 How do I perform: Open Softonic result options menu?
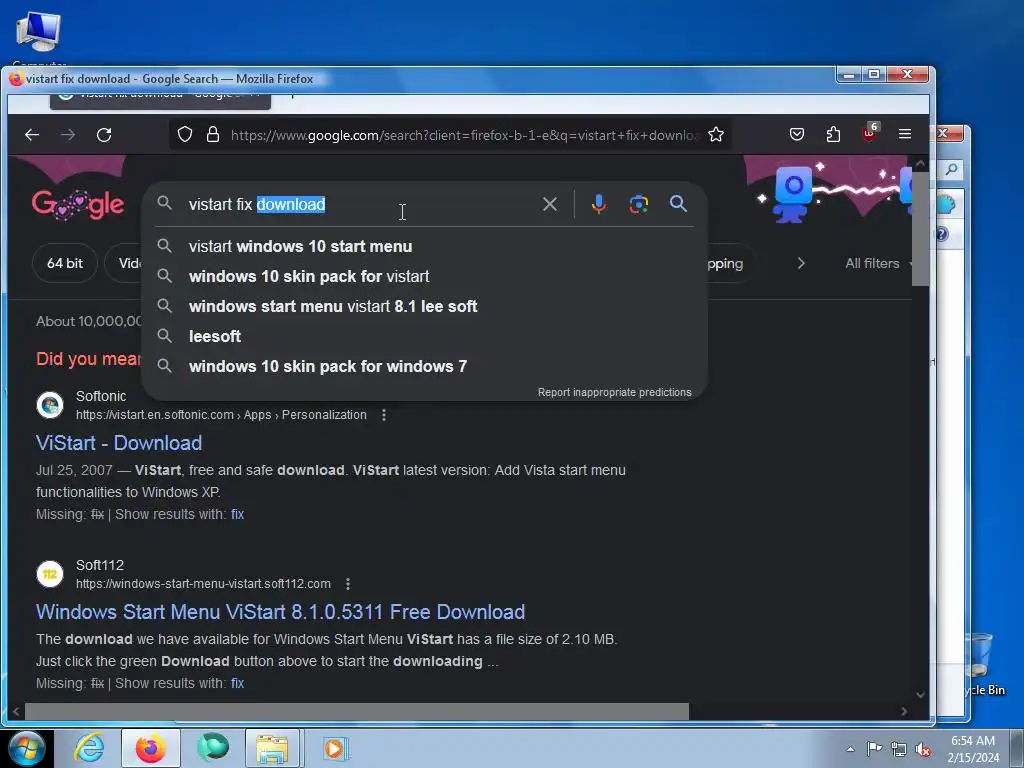(x=384, y=415)
